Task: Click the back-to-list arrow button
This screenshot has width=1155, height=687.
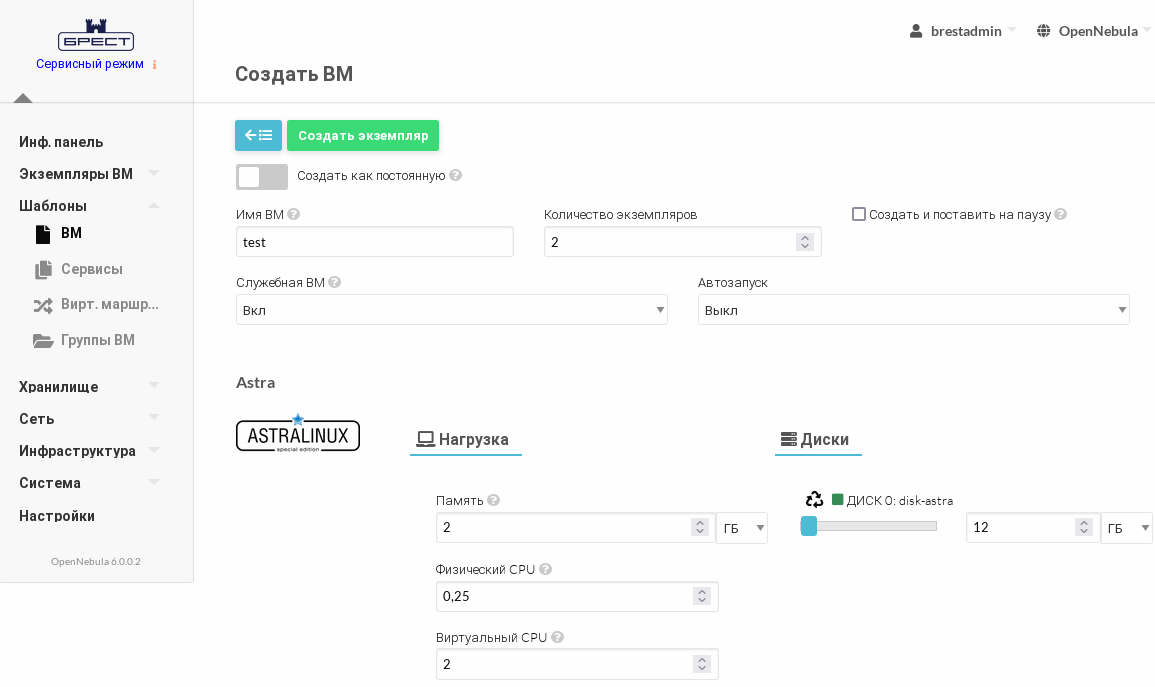Action: (x=258, y=135)
